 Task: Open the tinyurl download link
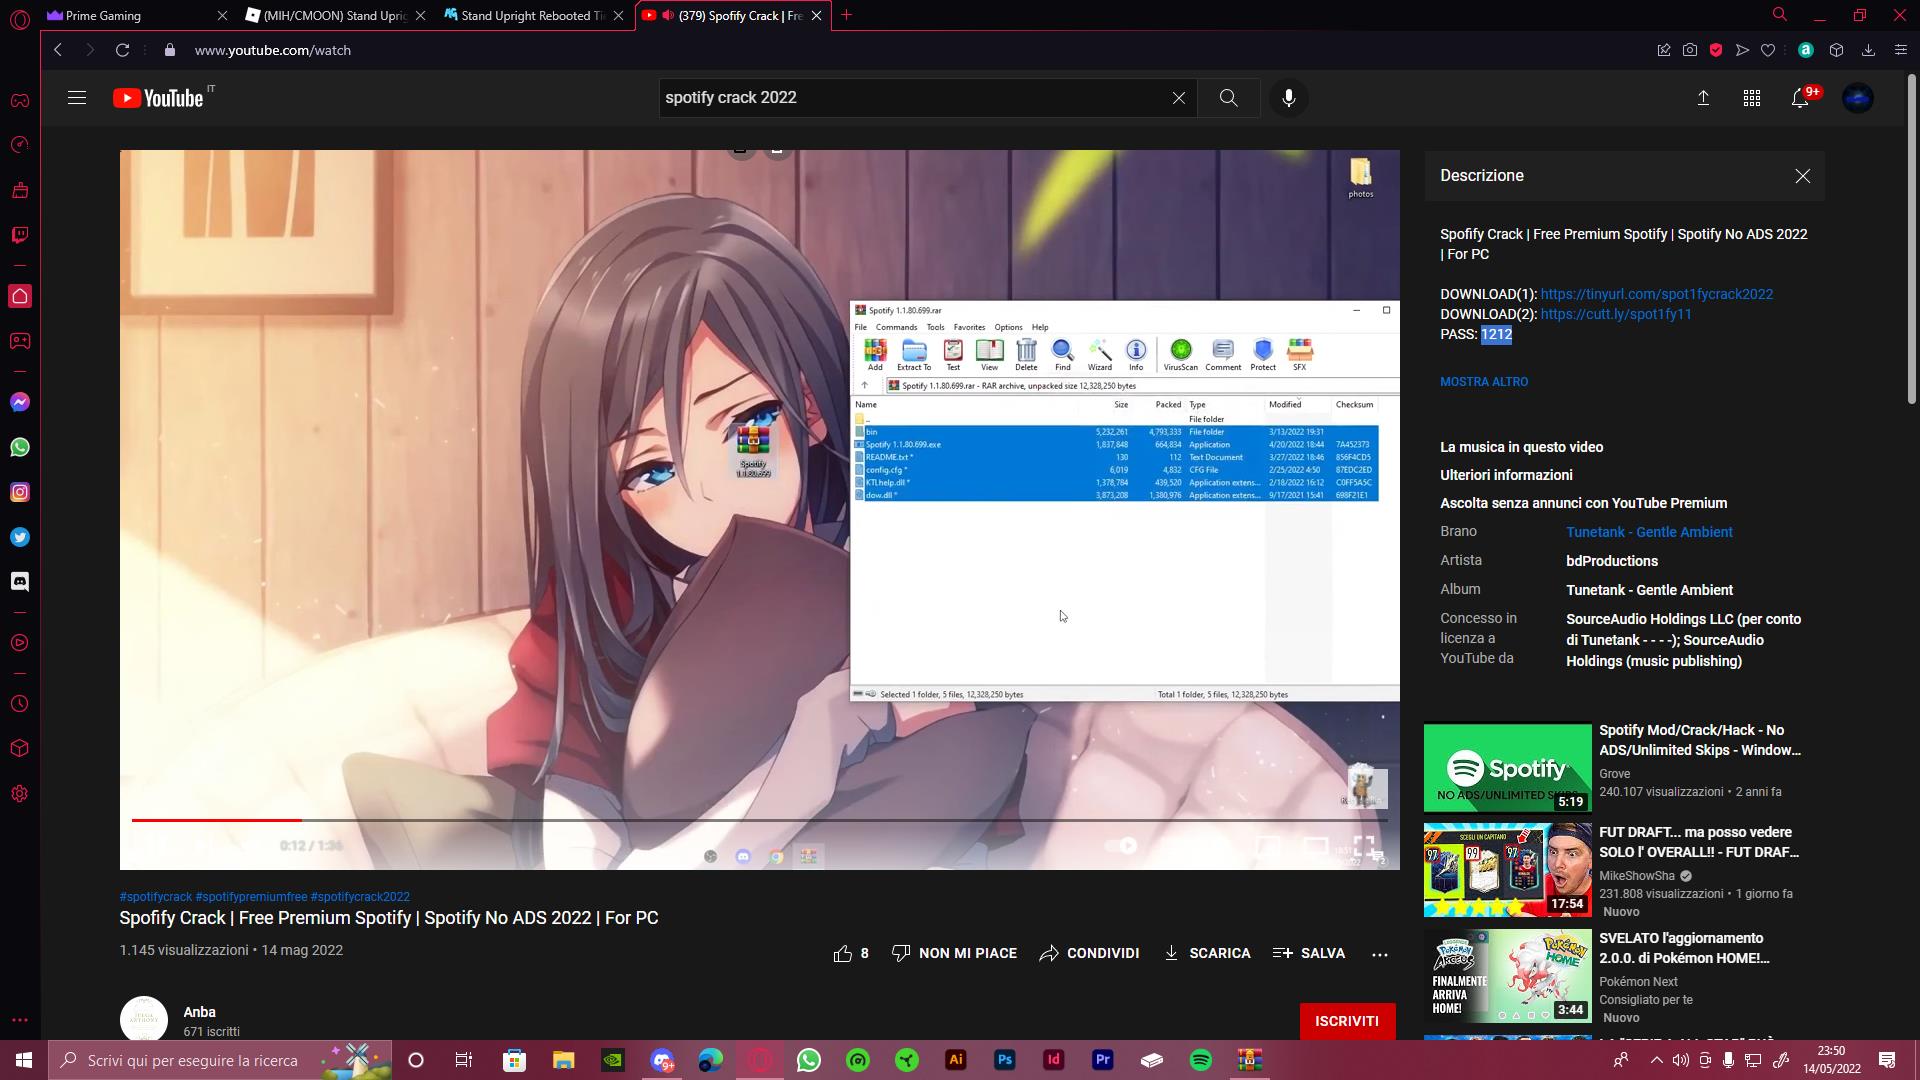(1656, 294)
